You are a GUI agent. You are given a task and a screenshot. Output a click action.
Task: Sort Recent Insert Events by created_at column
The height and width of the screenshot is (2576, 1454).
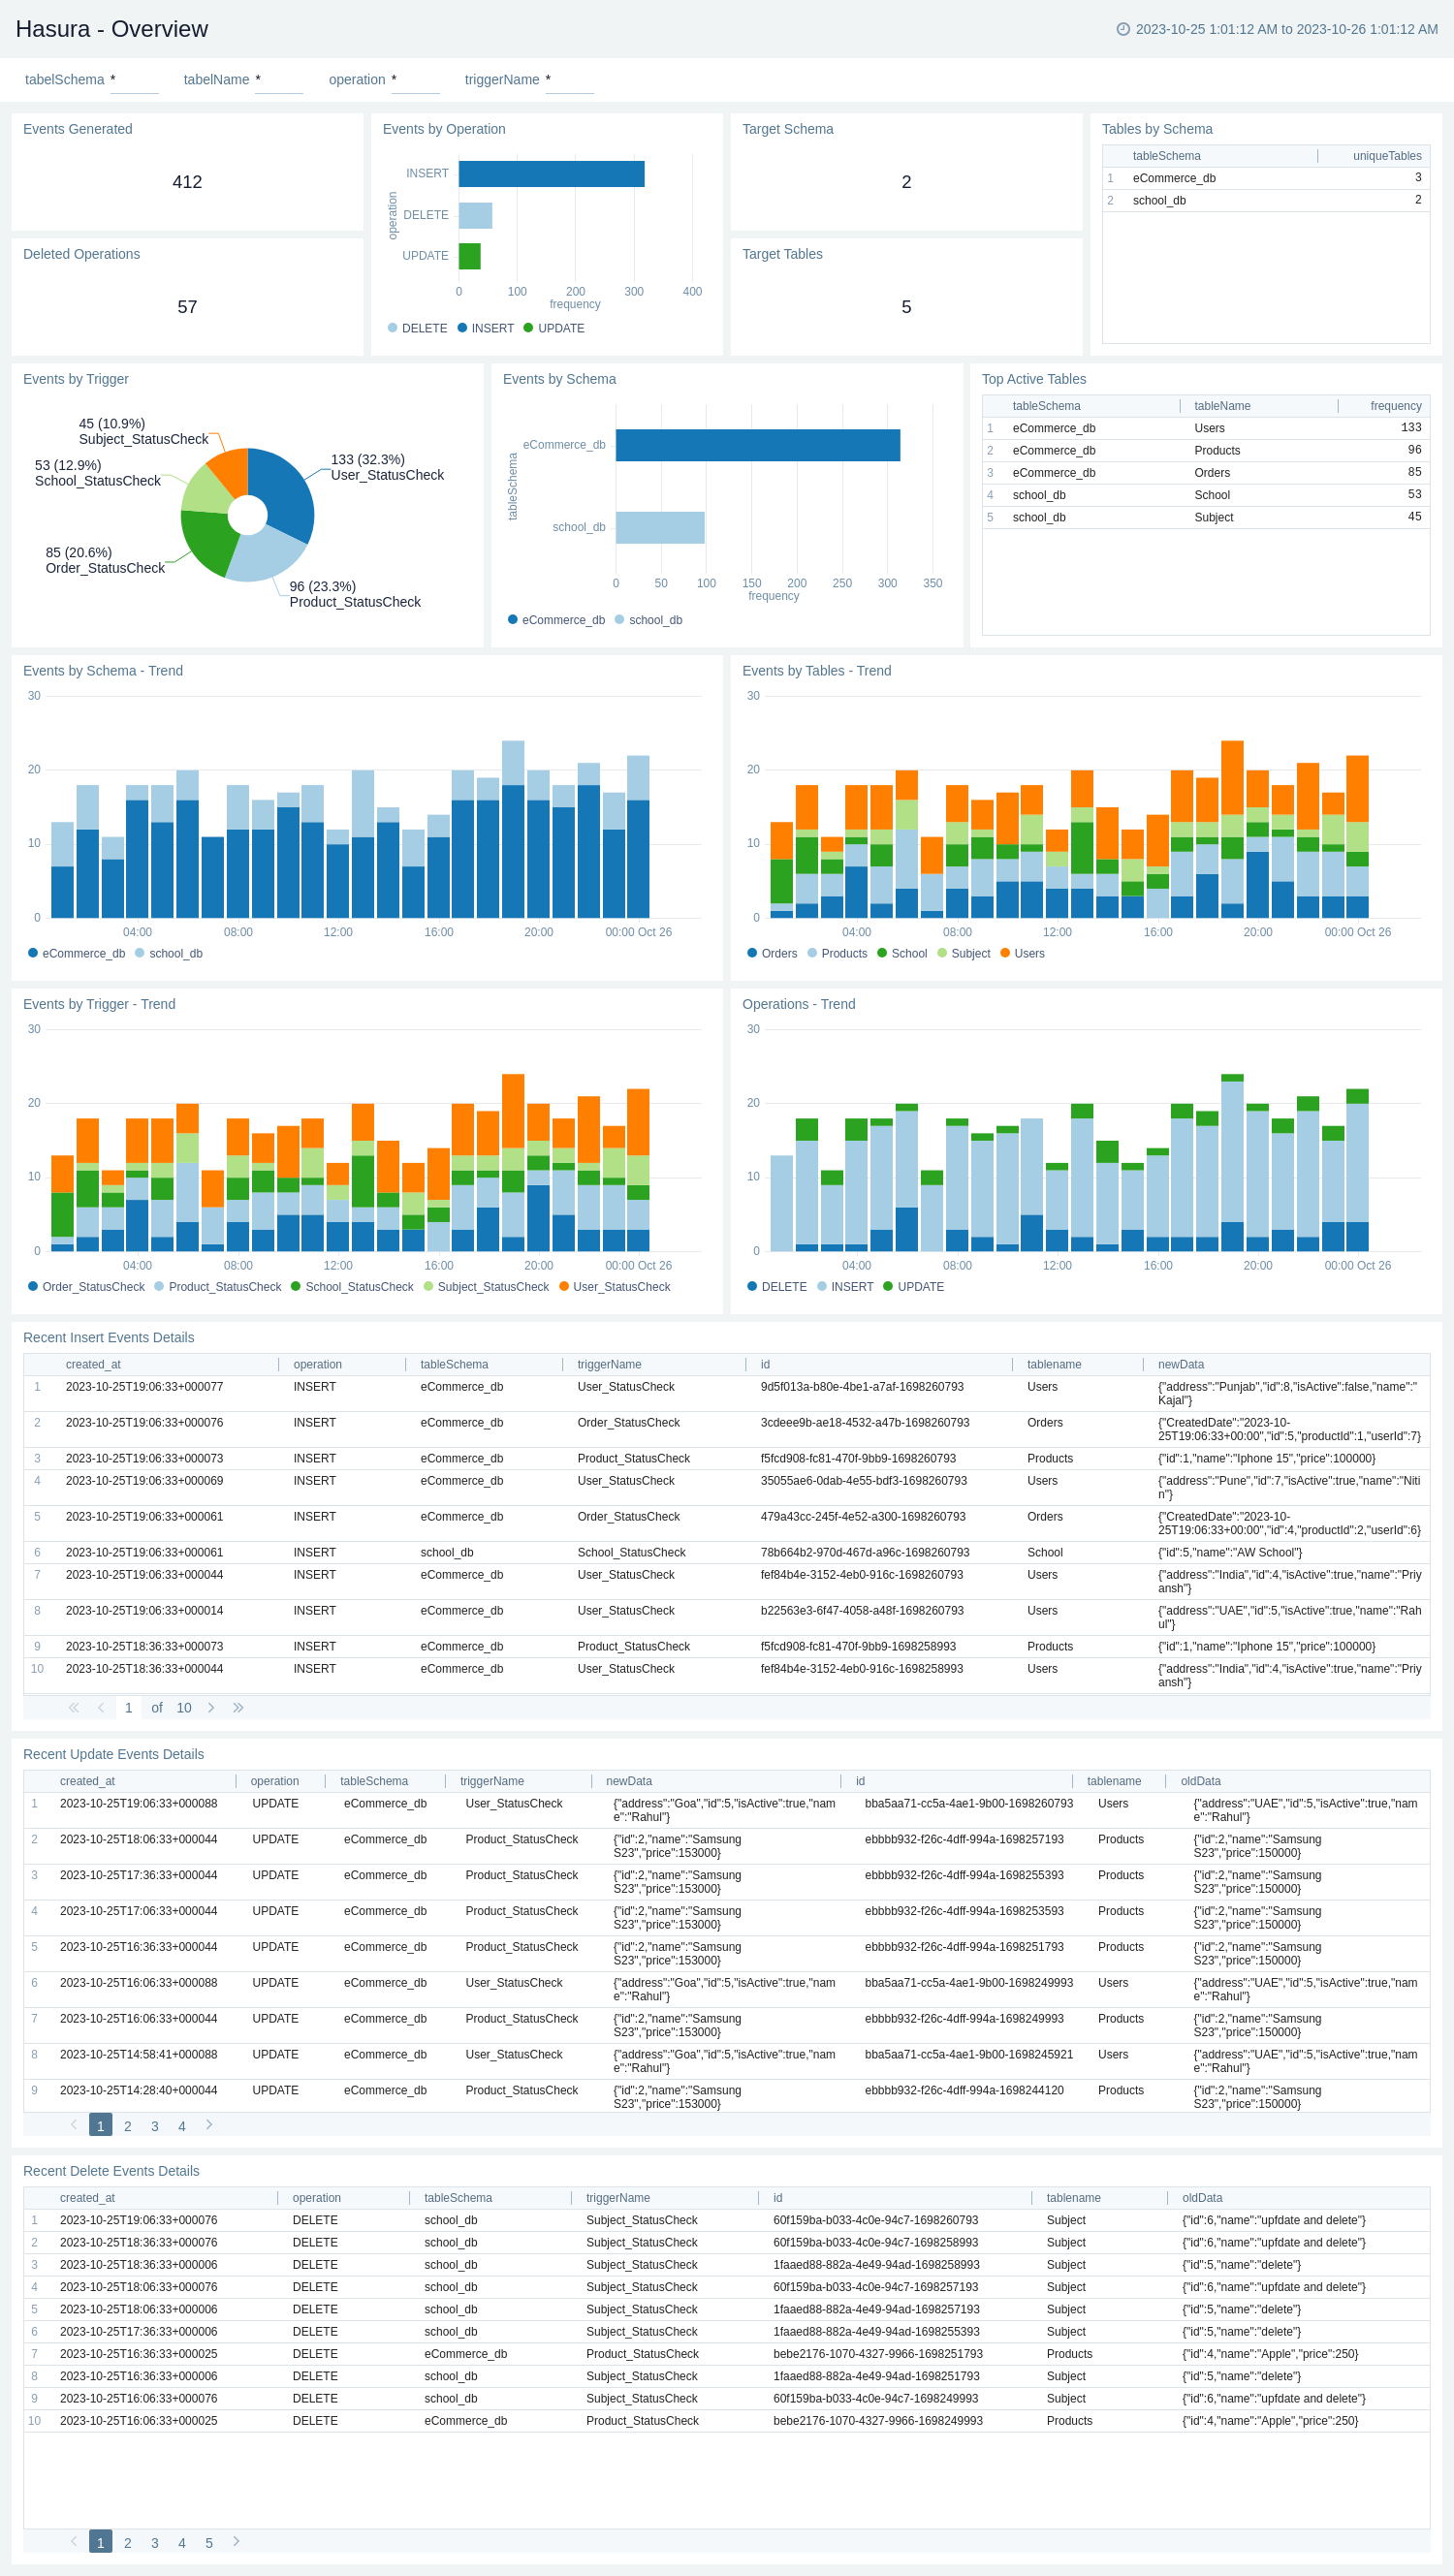(x=93, y=1364)
